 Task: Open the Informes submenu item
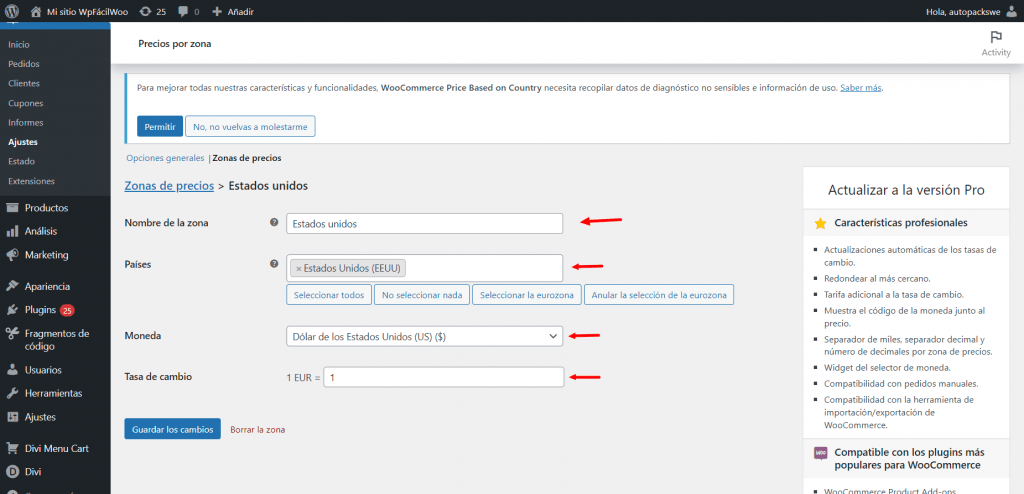click(x=25, y=122)
